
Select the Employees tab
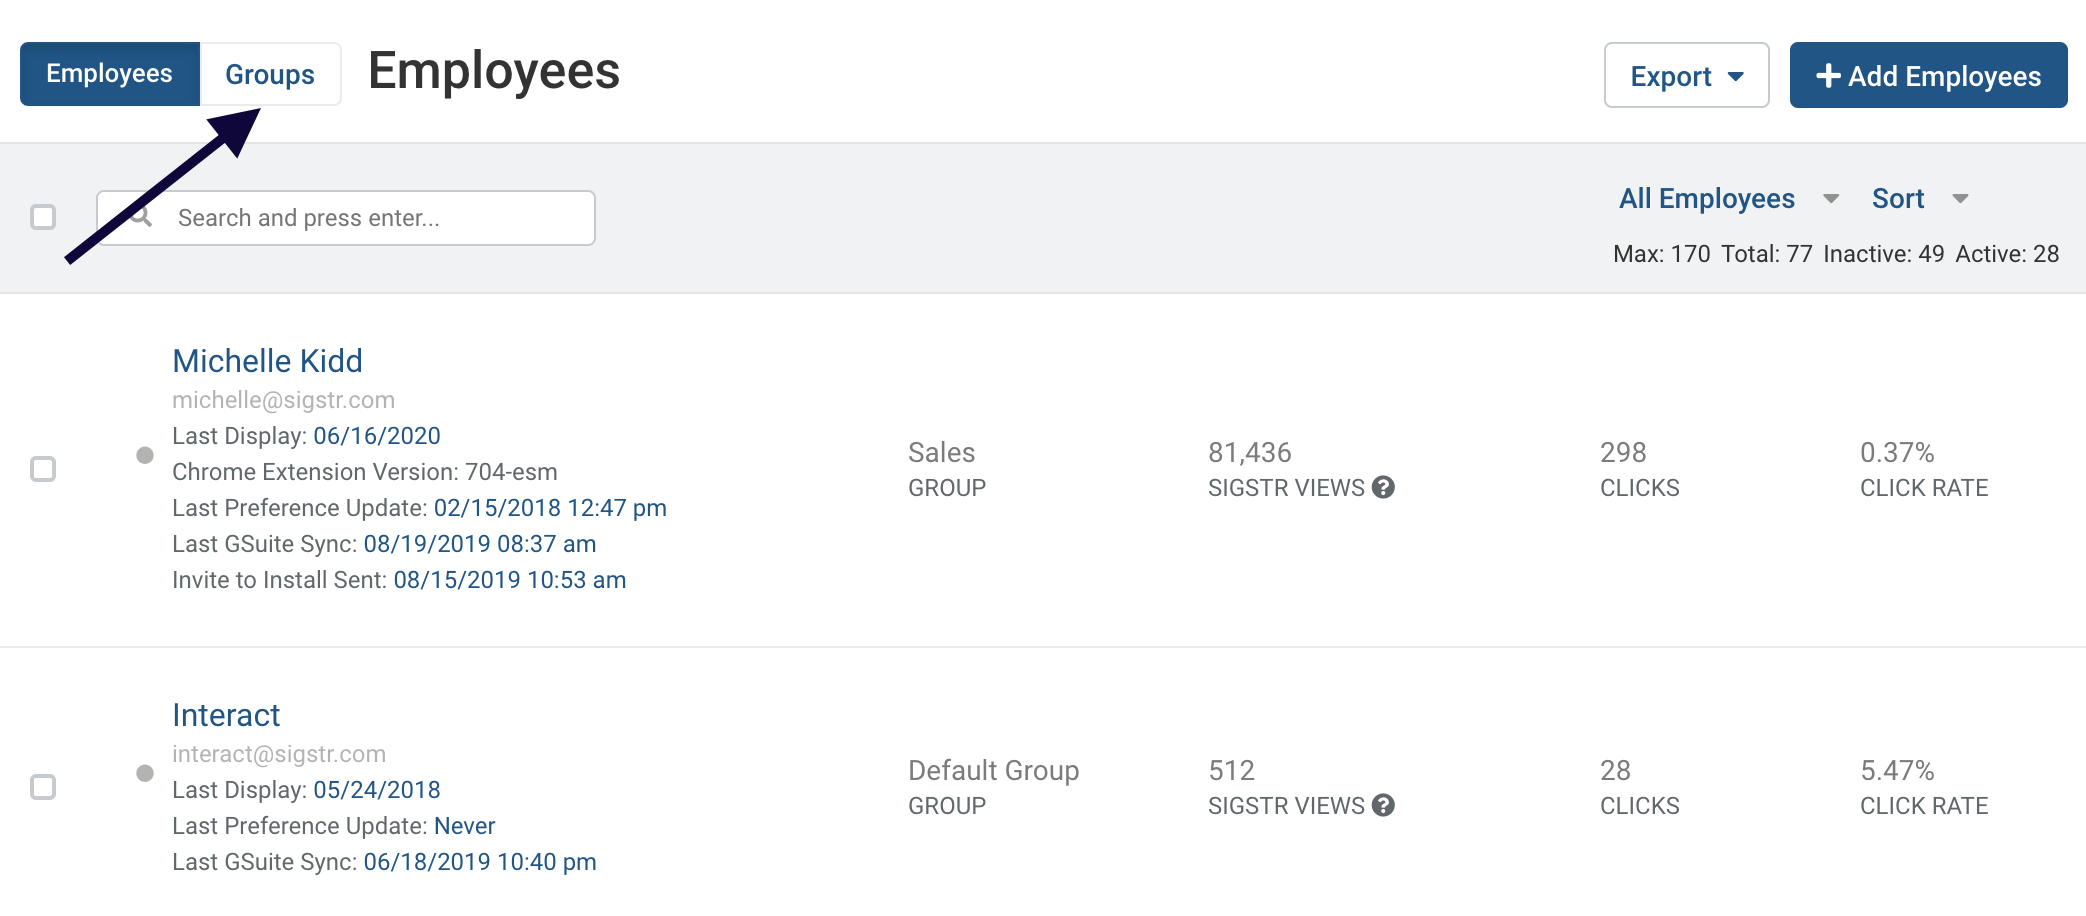click(x=110, y=74)
